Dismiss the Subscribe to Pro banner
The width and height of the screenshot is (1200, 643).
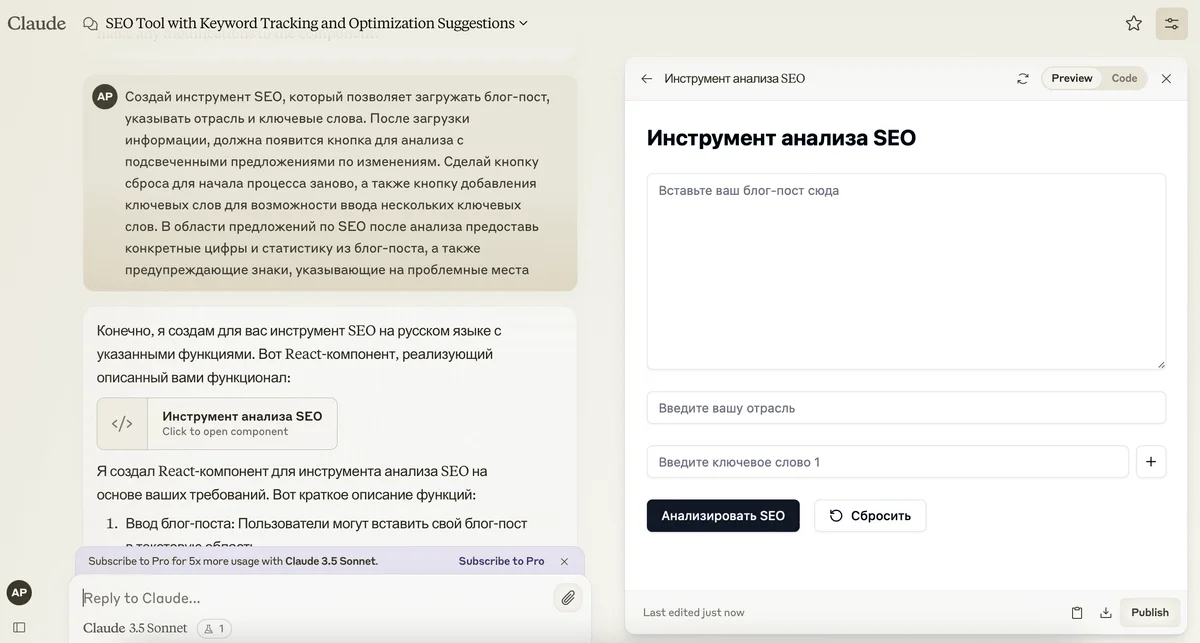click(x=564, y=561)
